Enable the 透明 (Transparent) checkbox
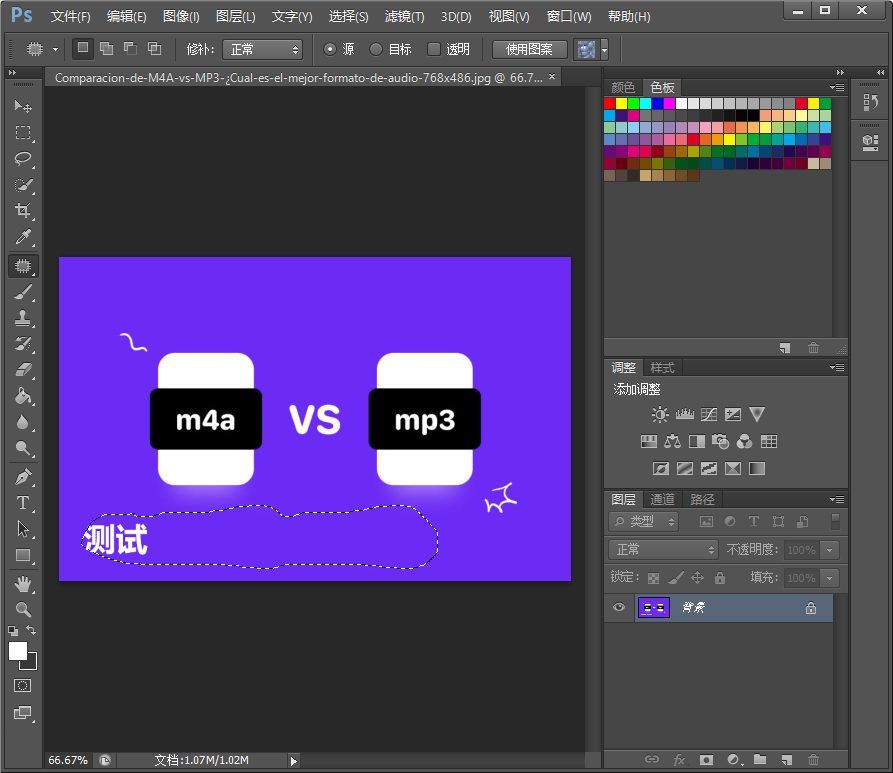The width and height of the screenshot is (893, 773). [434, 49]
